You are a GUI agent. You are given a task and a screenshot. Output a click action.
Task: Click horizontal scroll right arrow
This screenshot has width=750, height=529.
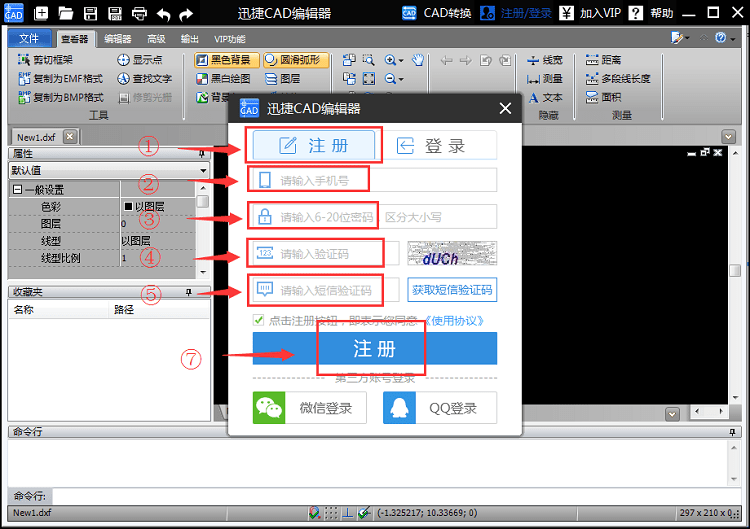click(721, 411)
